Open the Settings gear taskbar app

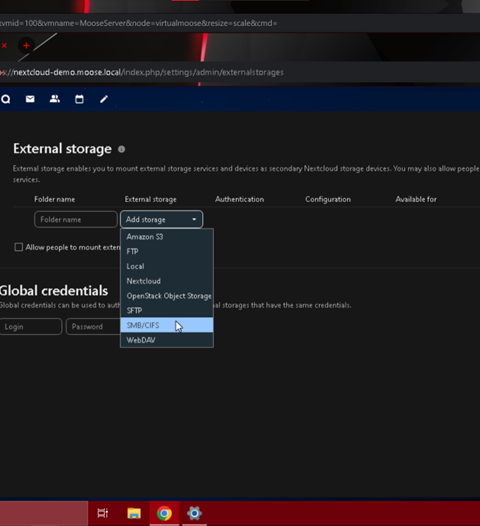click(x=194, y=513)
